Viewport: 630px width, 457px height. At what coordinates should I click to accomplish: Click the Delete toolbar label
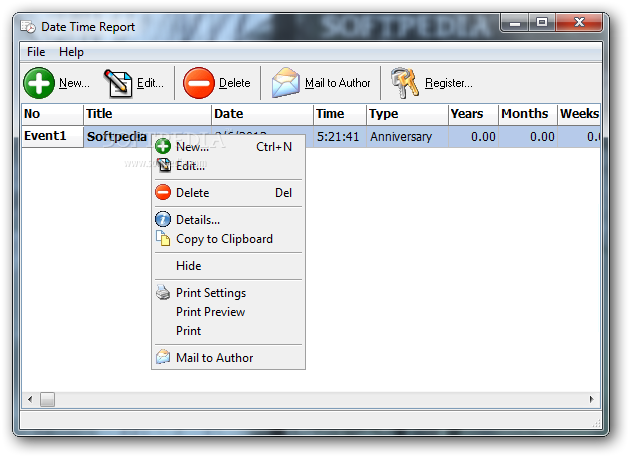(x=235, y=83)
